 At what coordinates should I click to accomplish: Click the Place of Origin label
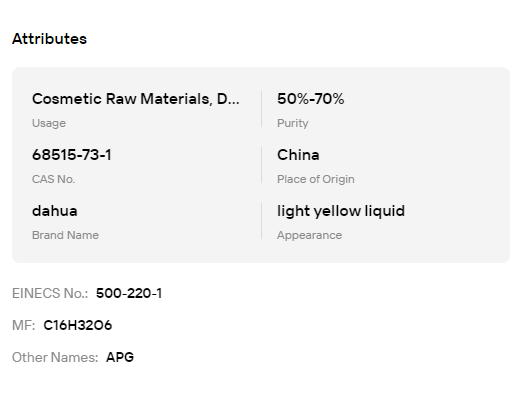click(x=316, y=179)
